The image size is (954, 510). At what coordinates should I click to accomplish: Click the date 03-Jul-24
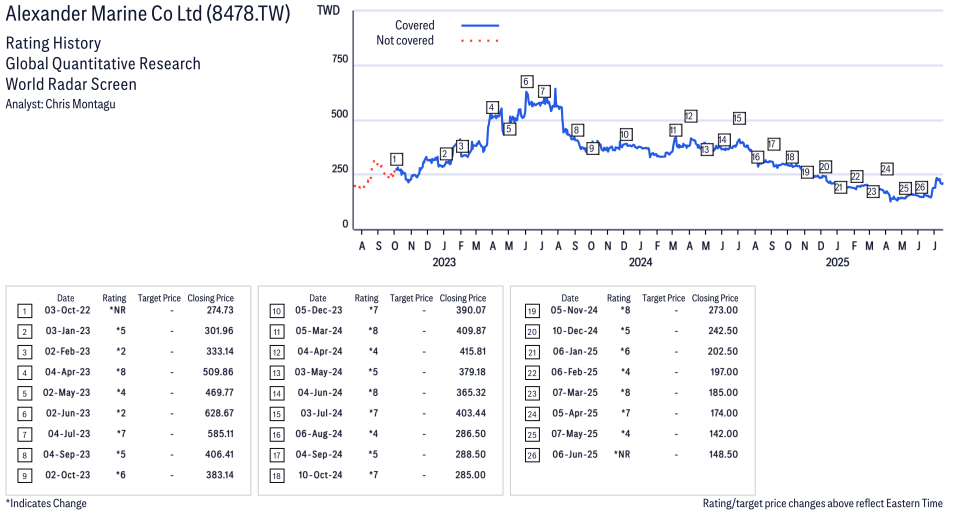pos(322,413)
